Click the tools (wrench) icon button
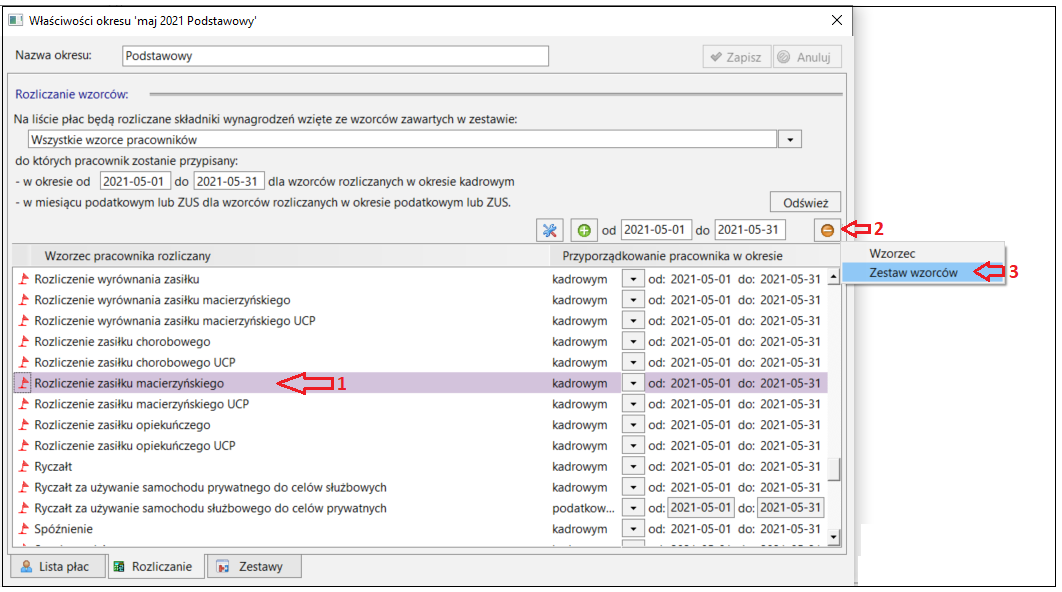This screenshot has width=1062, height=592. coord(550,230)
